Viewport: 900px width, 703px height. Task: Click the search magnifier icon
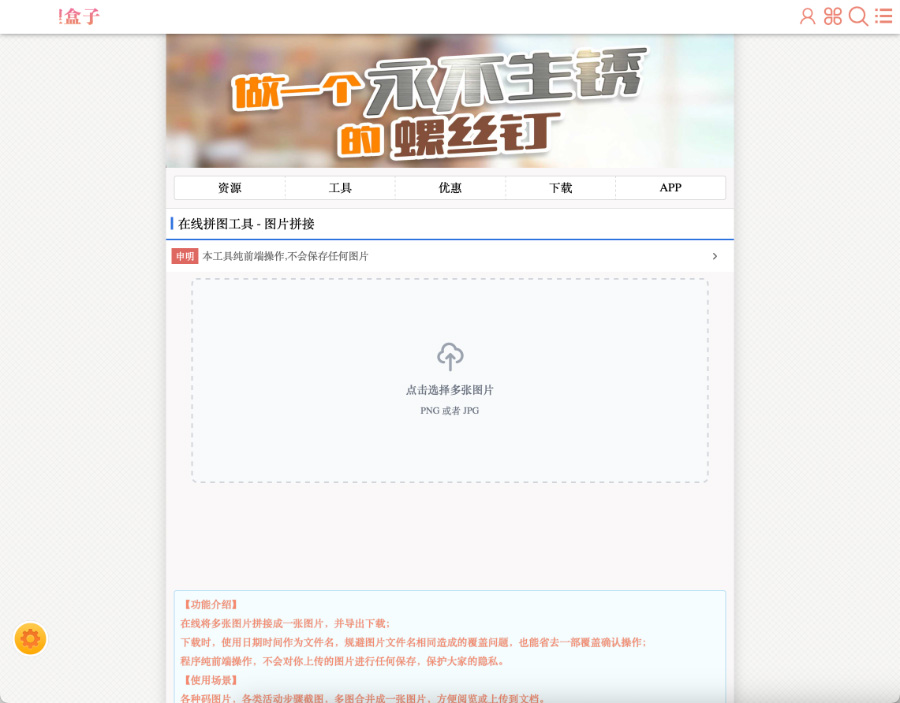point(858,16)
